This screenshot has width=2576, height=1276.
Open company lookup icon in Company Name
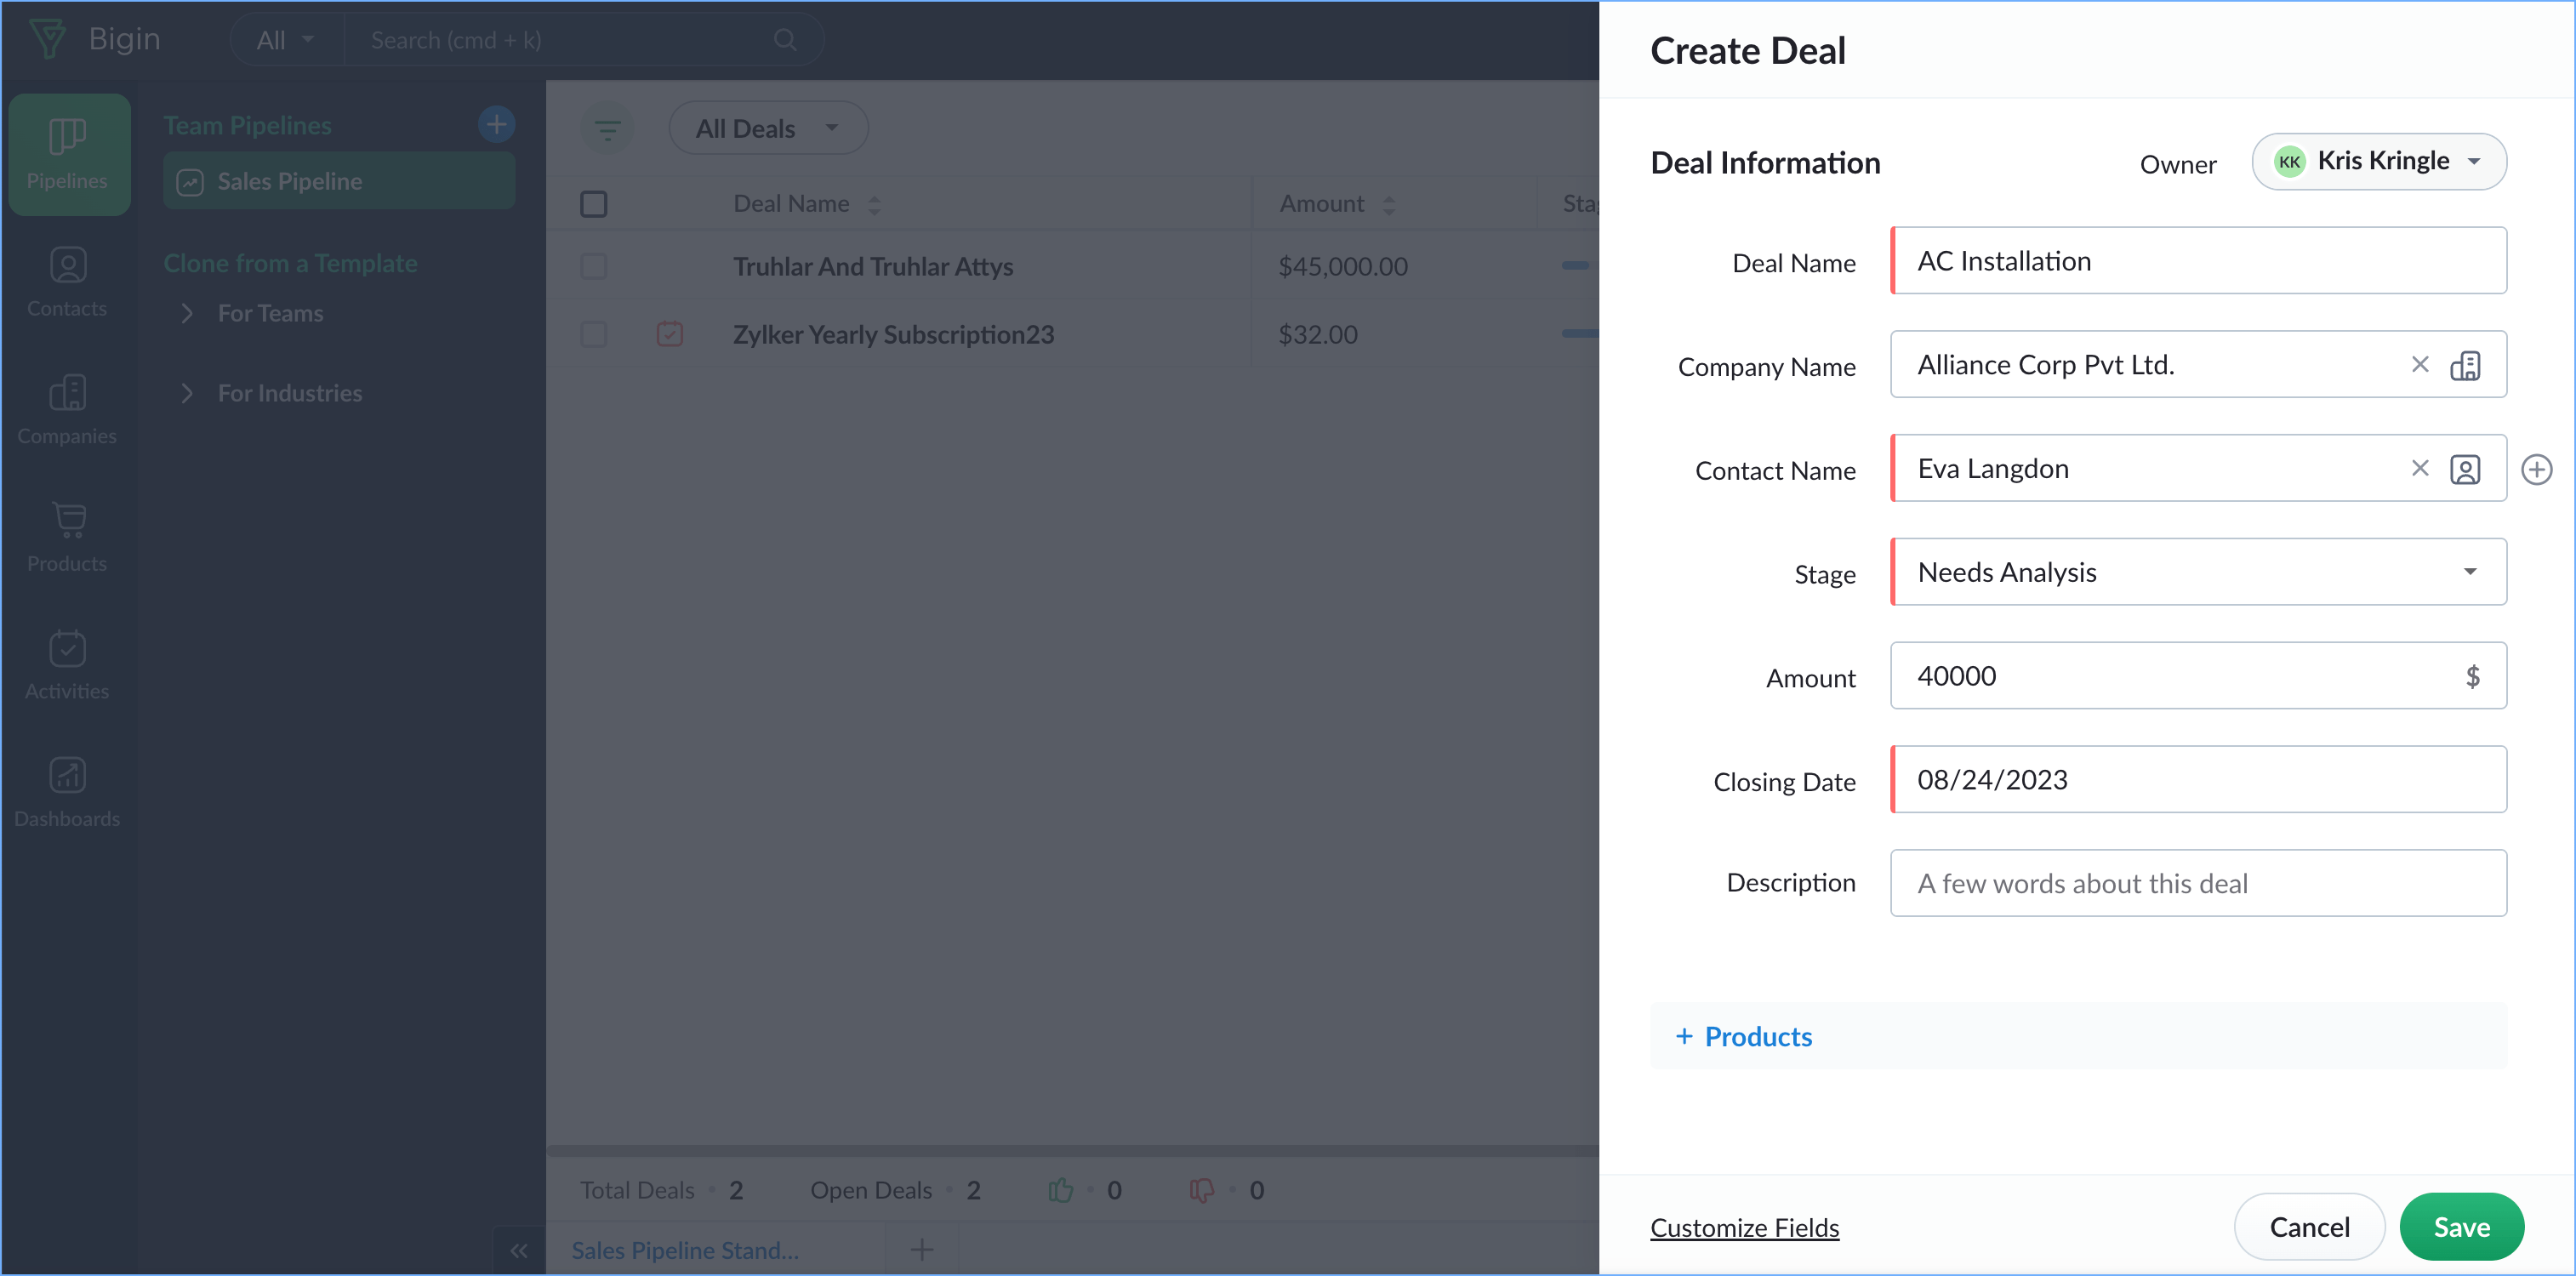click(x=2465, y=365)
